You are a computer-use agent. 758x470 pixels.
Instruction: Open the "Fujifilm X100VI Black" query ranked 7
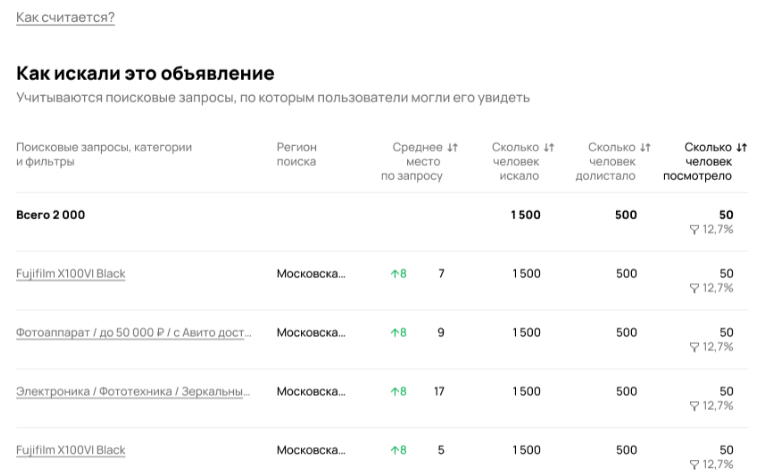pos(71,273)
